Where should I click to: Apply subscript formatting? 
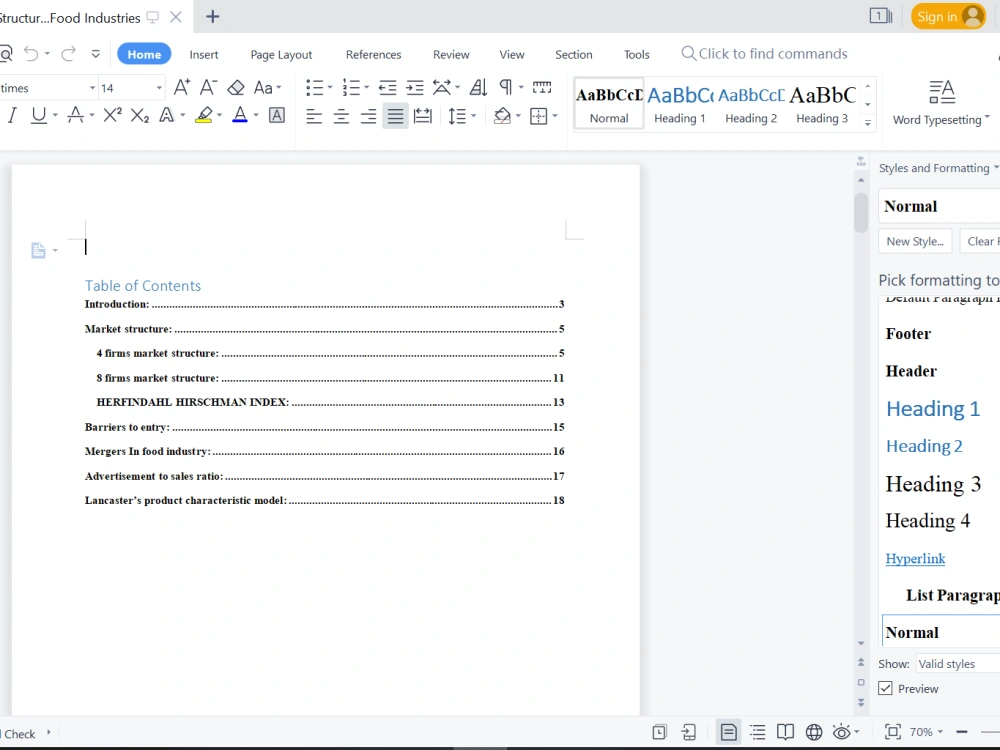[140, 115]
